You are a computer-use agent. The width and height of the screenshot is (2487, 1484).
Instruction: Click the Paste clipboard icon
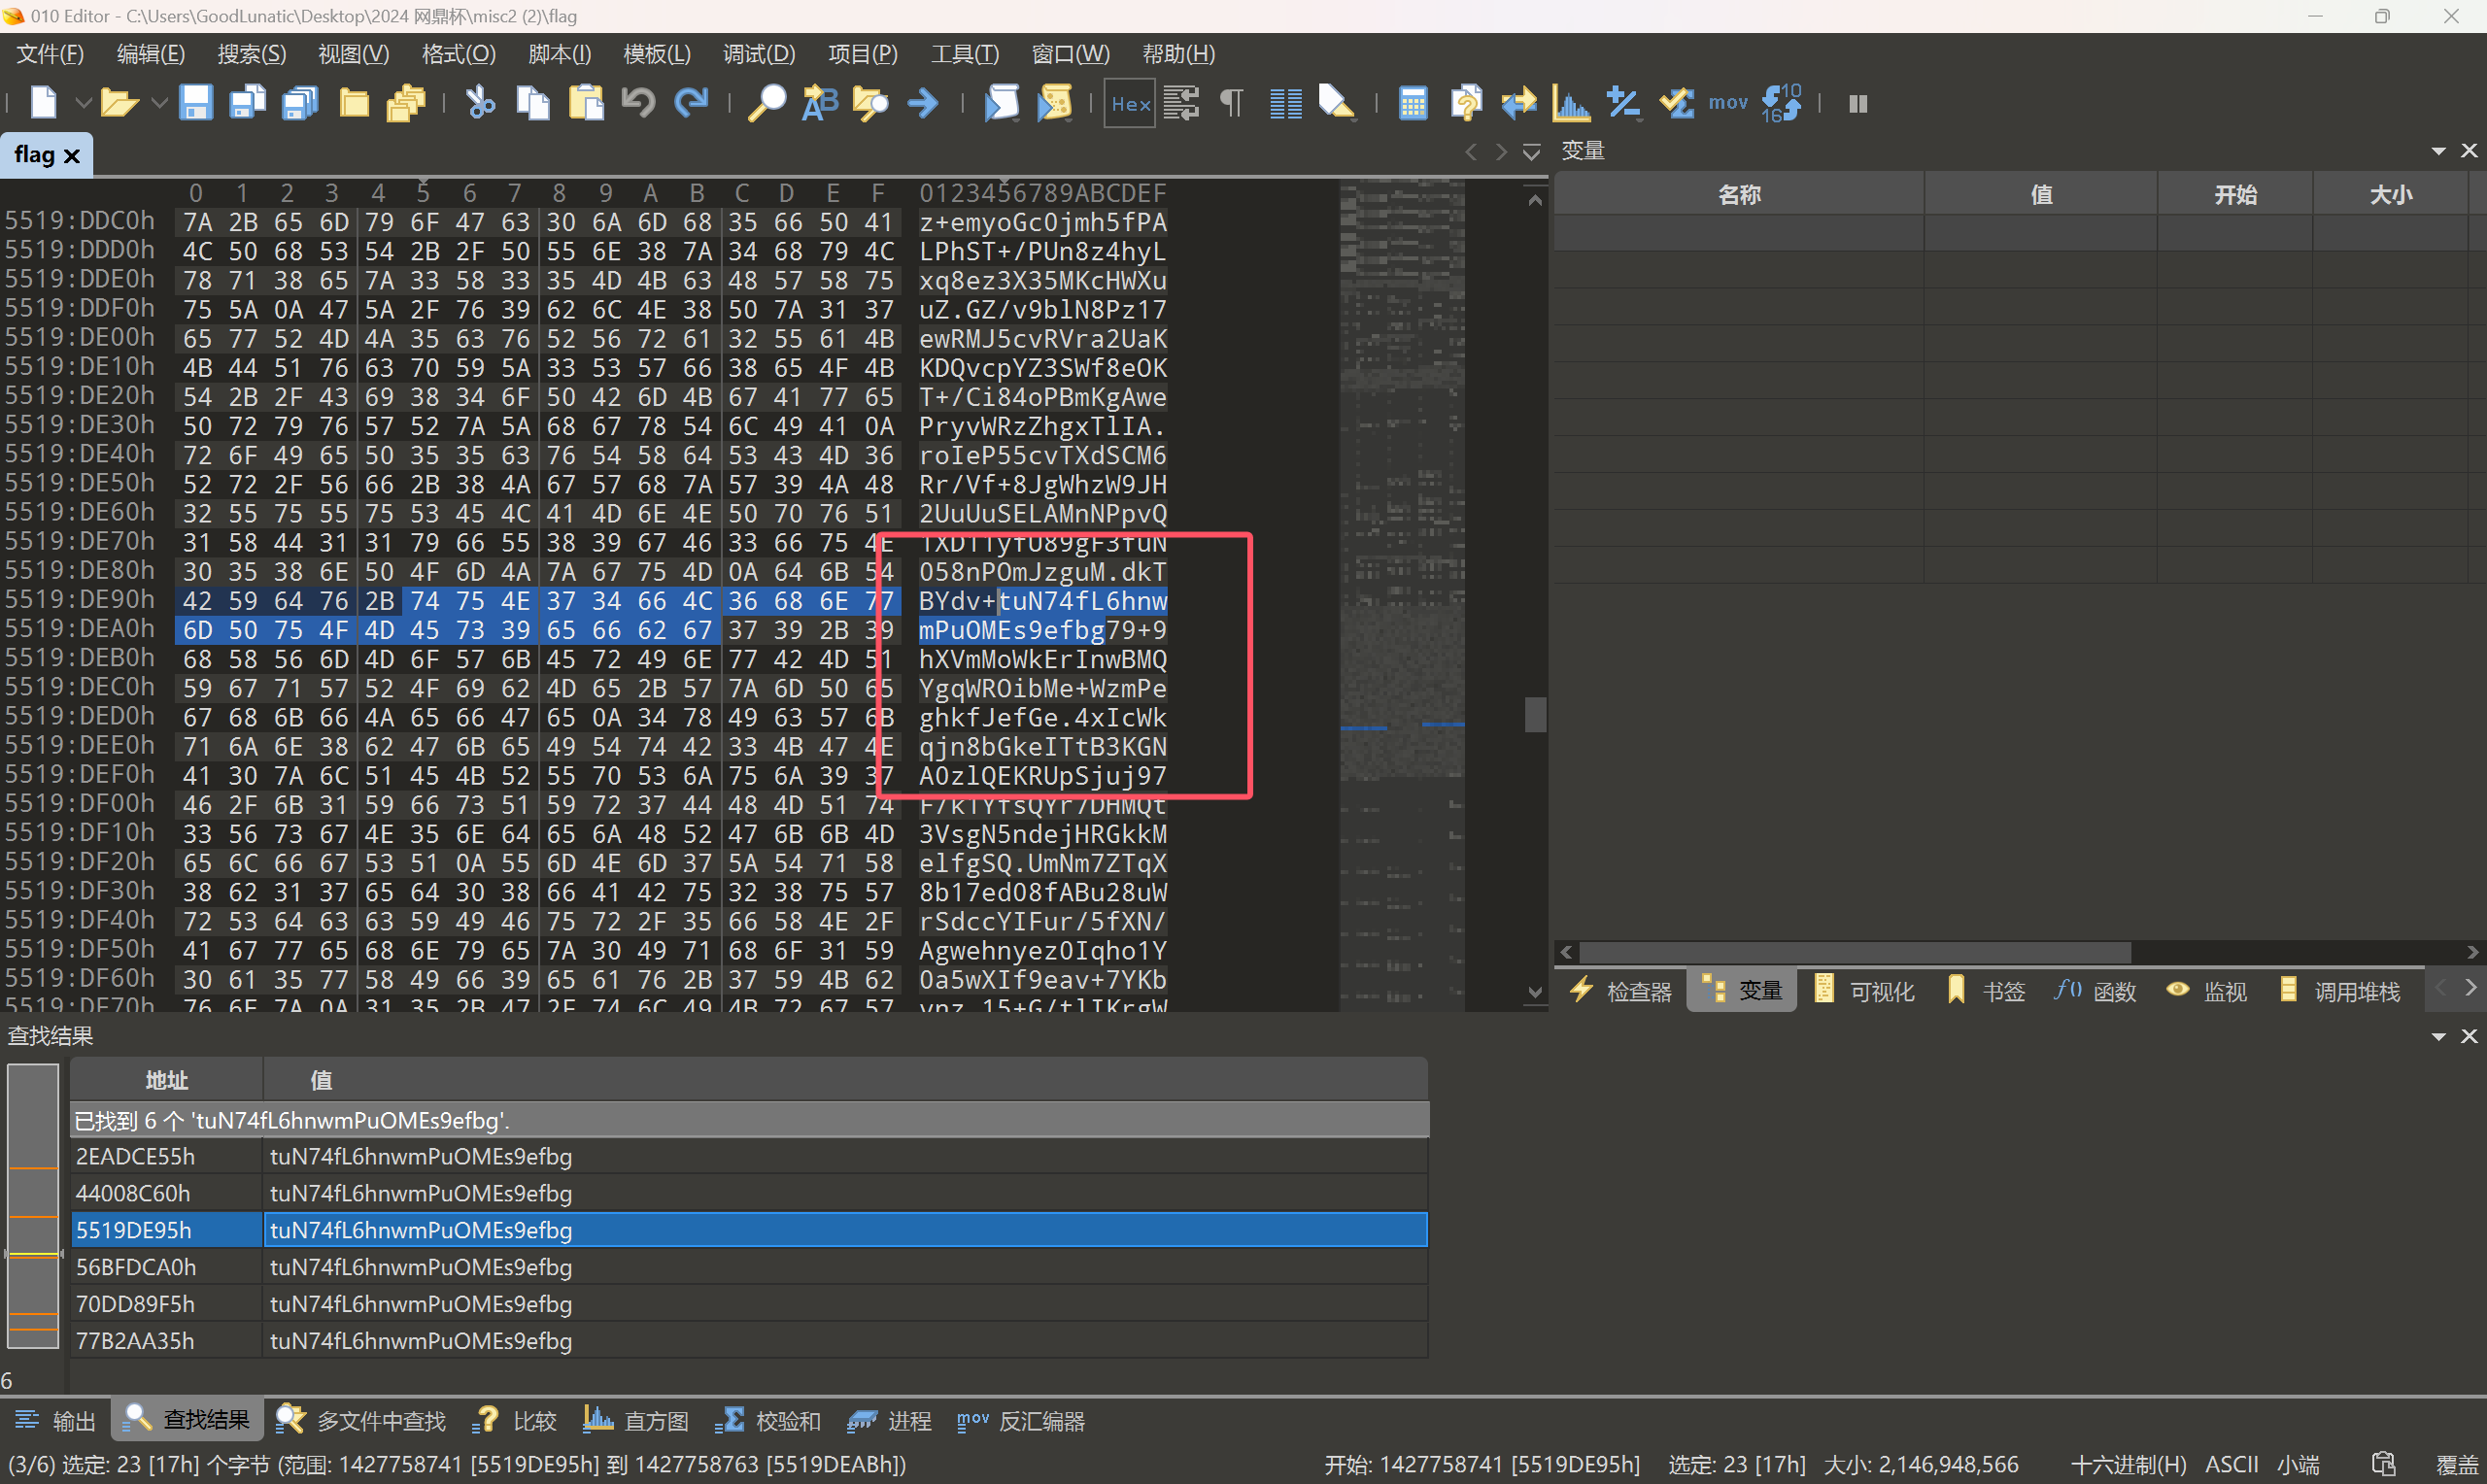point(586,103)
